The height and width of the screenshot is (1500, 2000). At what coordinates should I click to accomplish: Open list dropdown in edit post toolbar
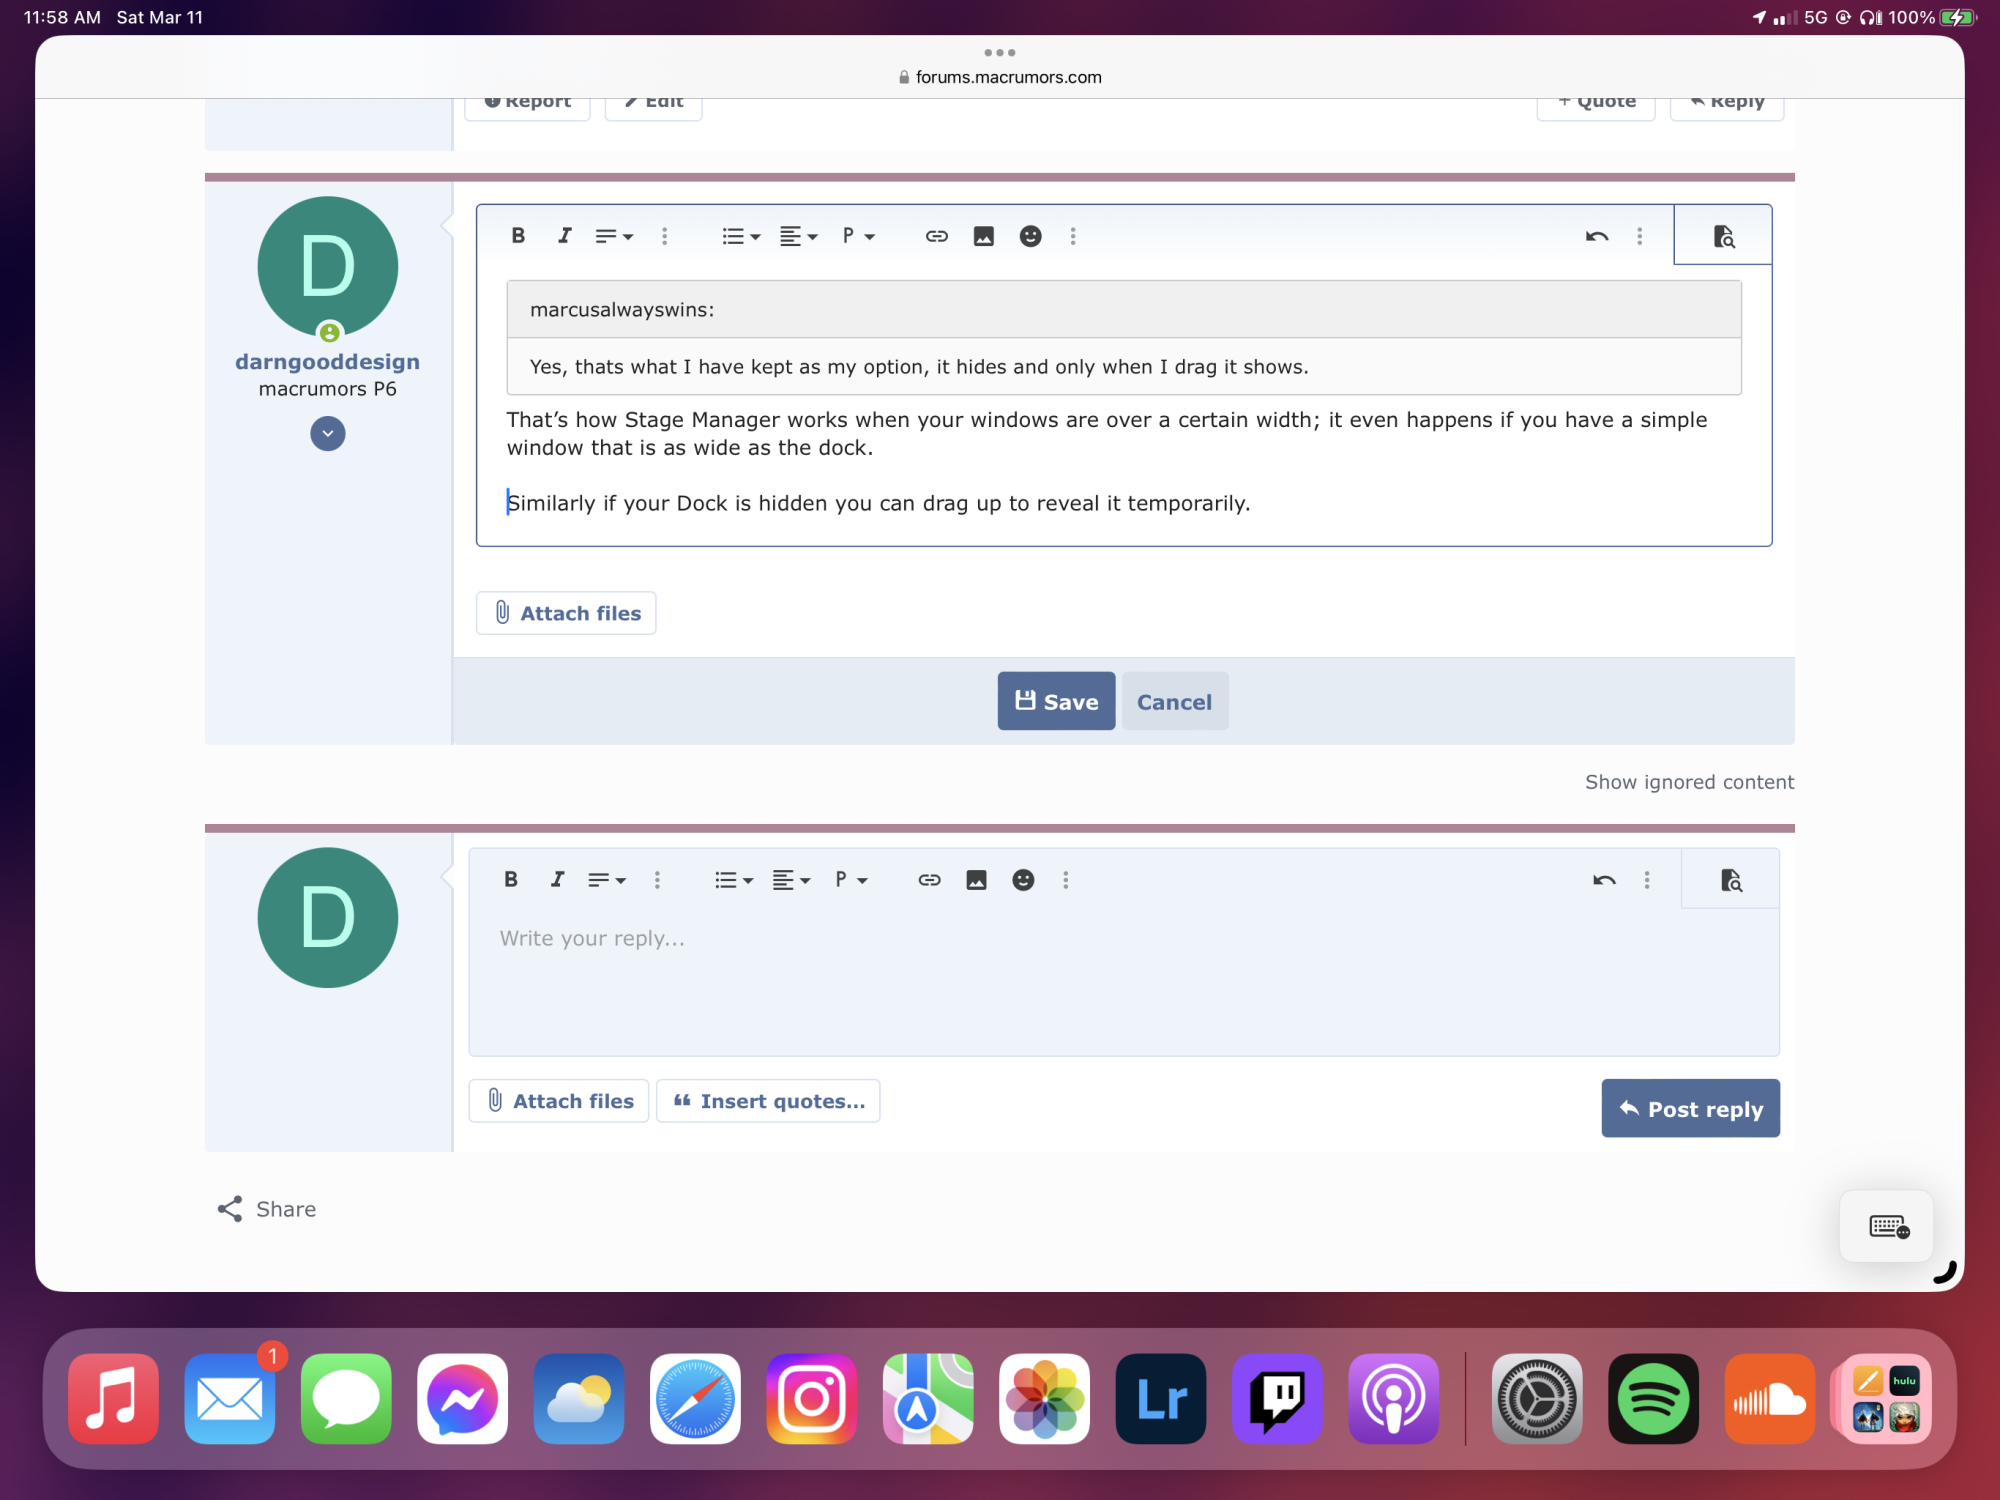pos(741,236)
